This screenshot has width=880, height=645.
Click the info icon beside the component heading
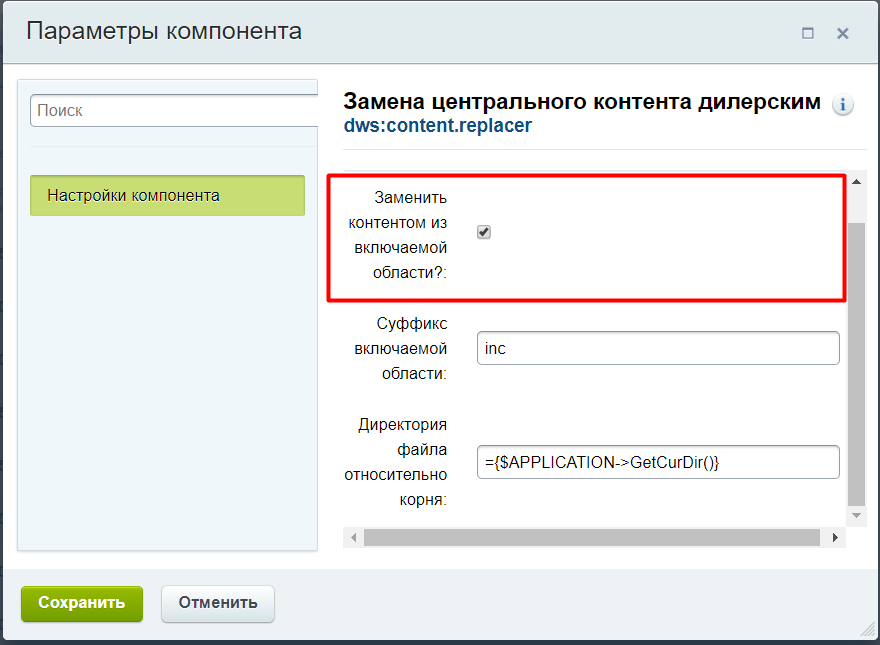click(843, 104)
